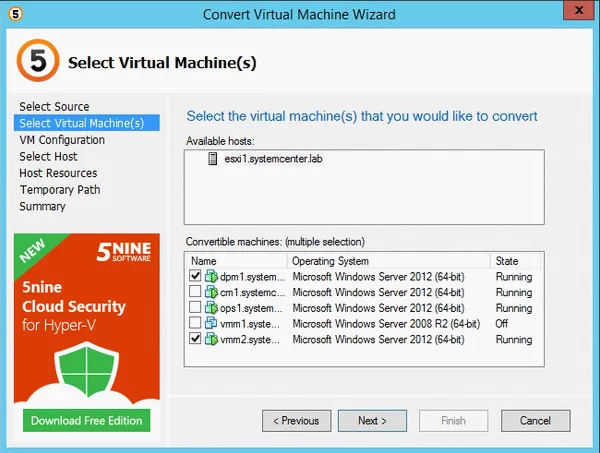Click the vmm2 virtual machine icon
Screen dimensions: 600x453
click(x=211, y=339)
